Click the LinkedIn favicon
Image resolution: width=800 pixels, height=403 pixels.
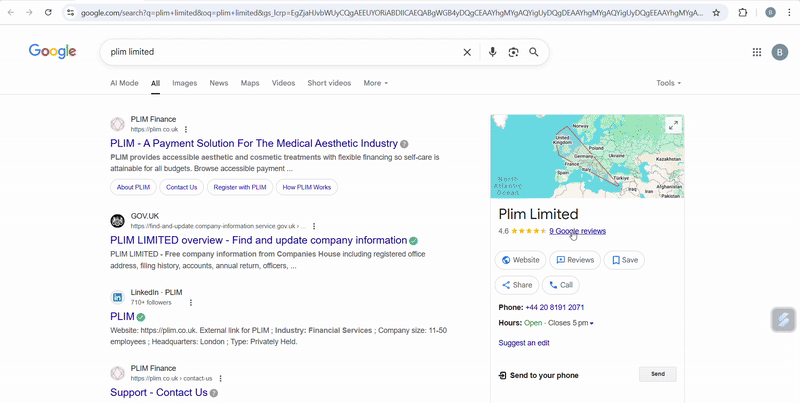point(117,297)
